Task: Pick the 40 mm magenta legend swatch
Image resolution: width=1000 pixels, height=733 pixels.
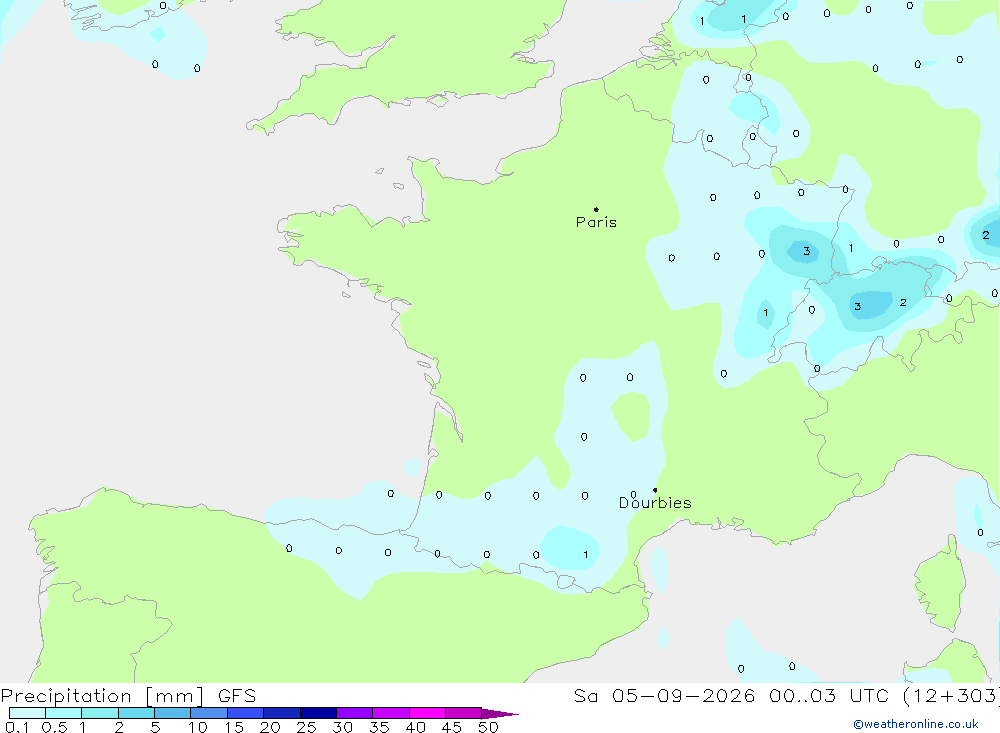Action: (x=427, y=713)
